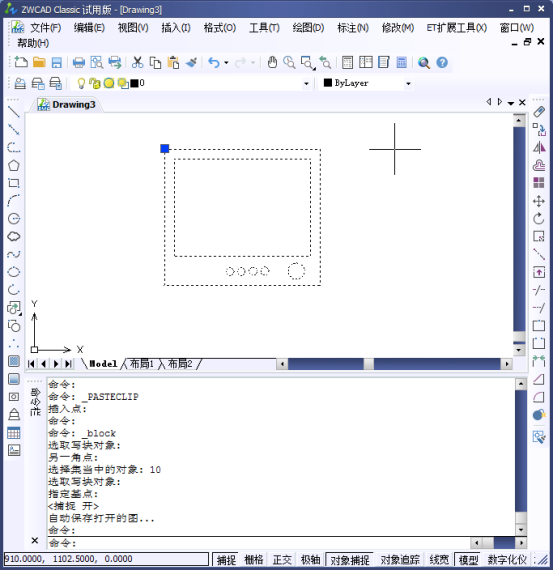Select the Revision Cloud tool
Image resolution: width=554 pixels, height=571 pixels.
14,236
